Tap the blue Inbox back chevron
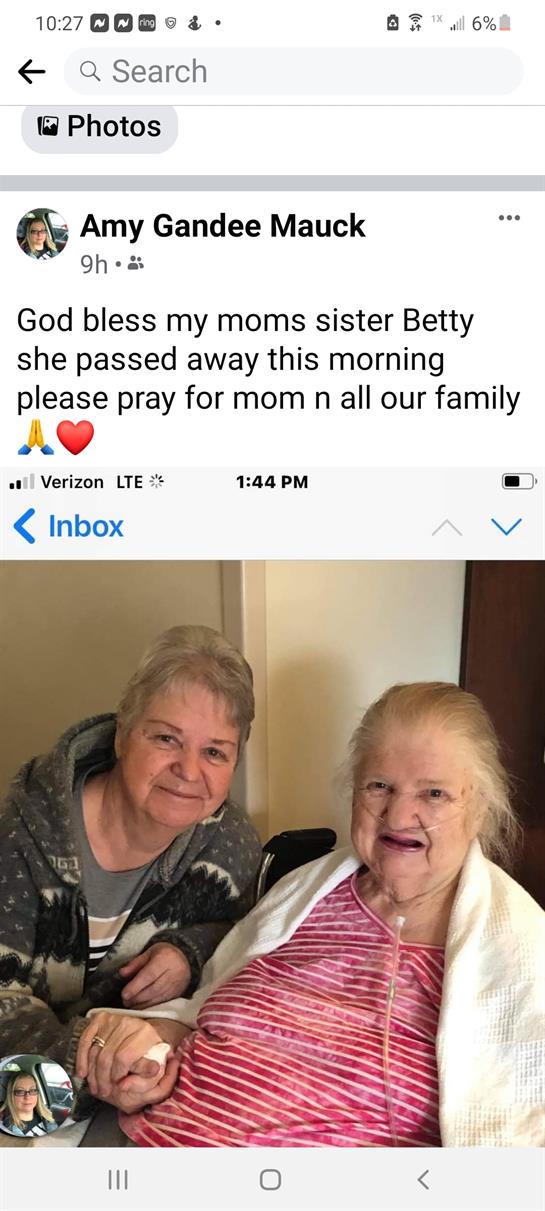The width and height of the screenshot is (545, 1211). [x=25, y=526]
